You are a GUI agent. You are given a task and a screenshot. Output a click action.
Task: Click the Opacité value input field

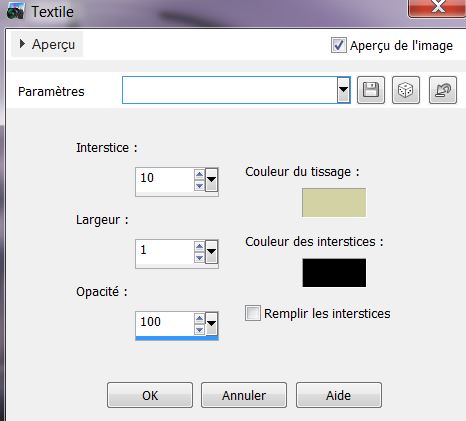[165, 323]
